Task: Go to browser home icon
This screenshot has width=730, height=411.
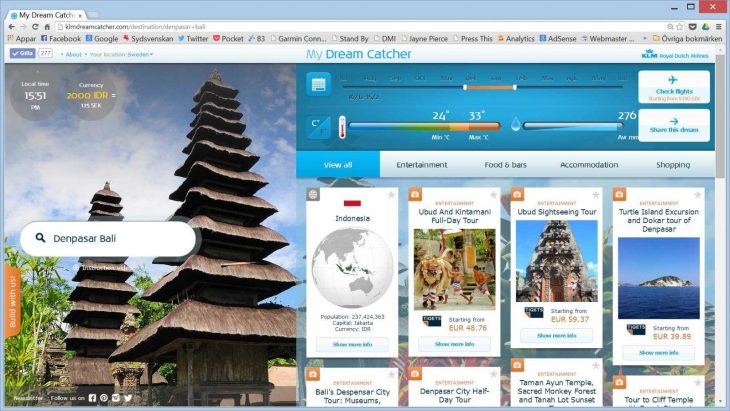Action: 47,27
